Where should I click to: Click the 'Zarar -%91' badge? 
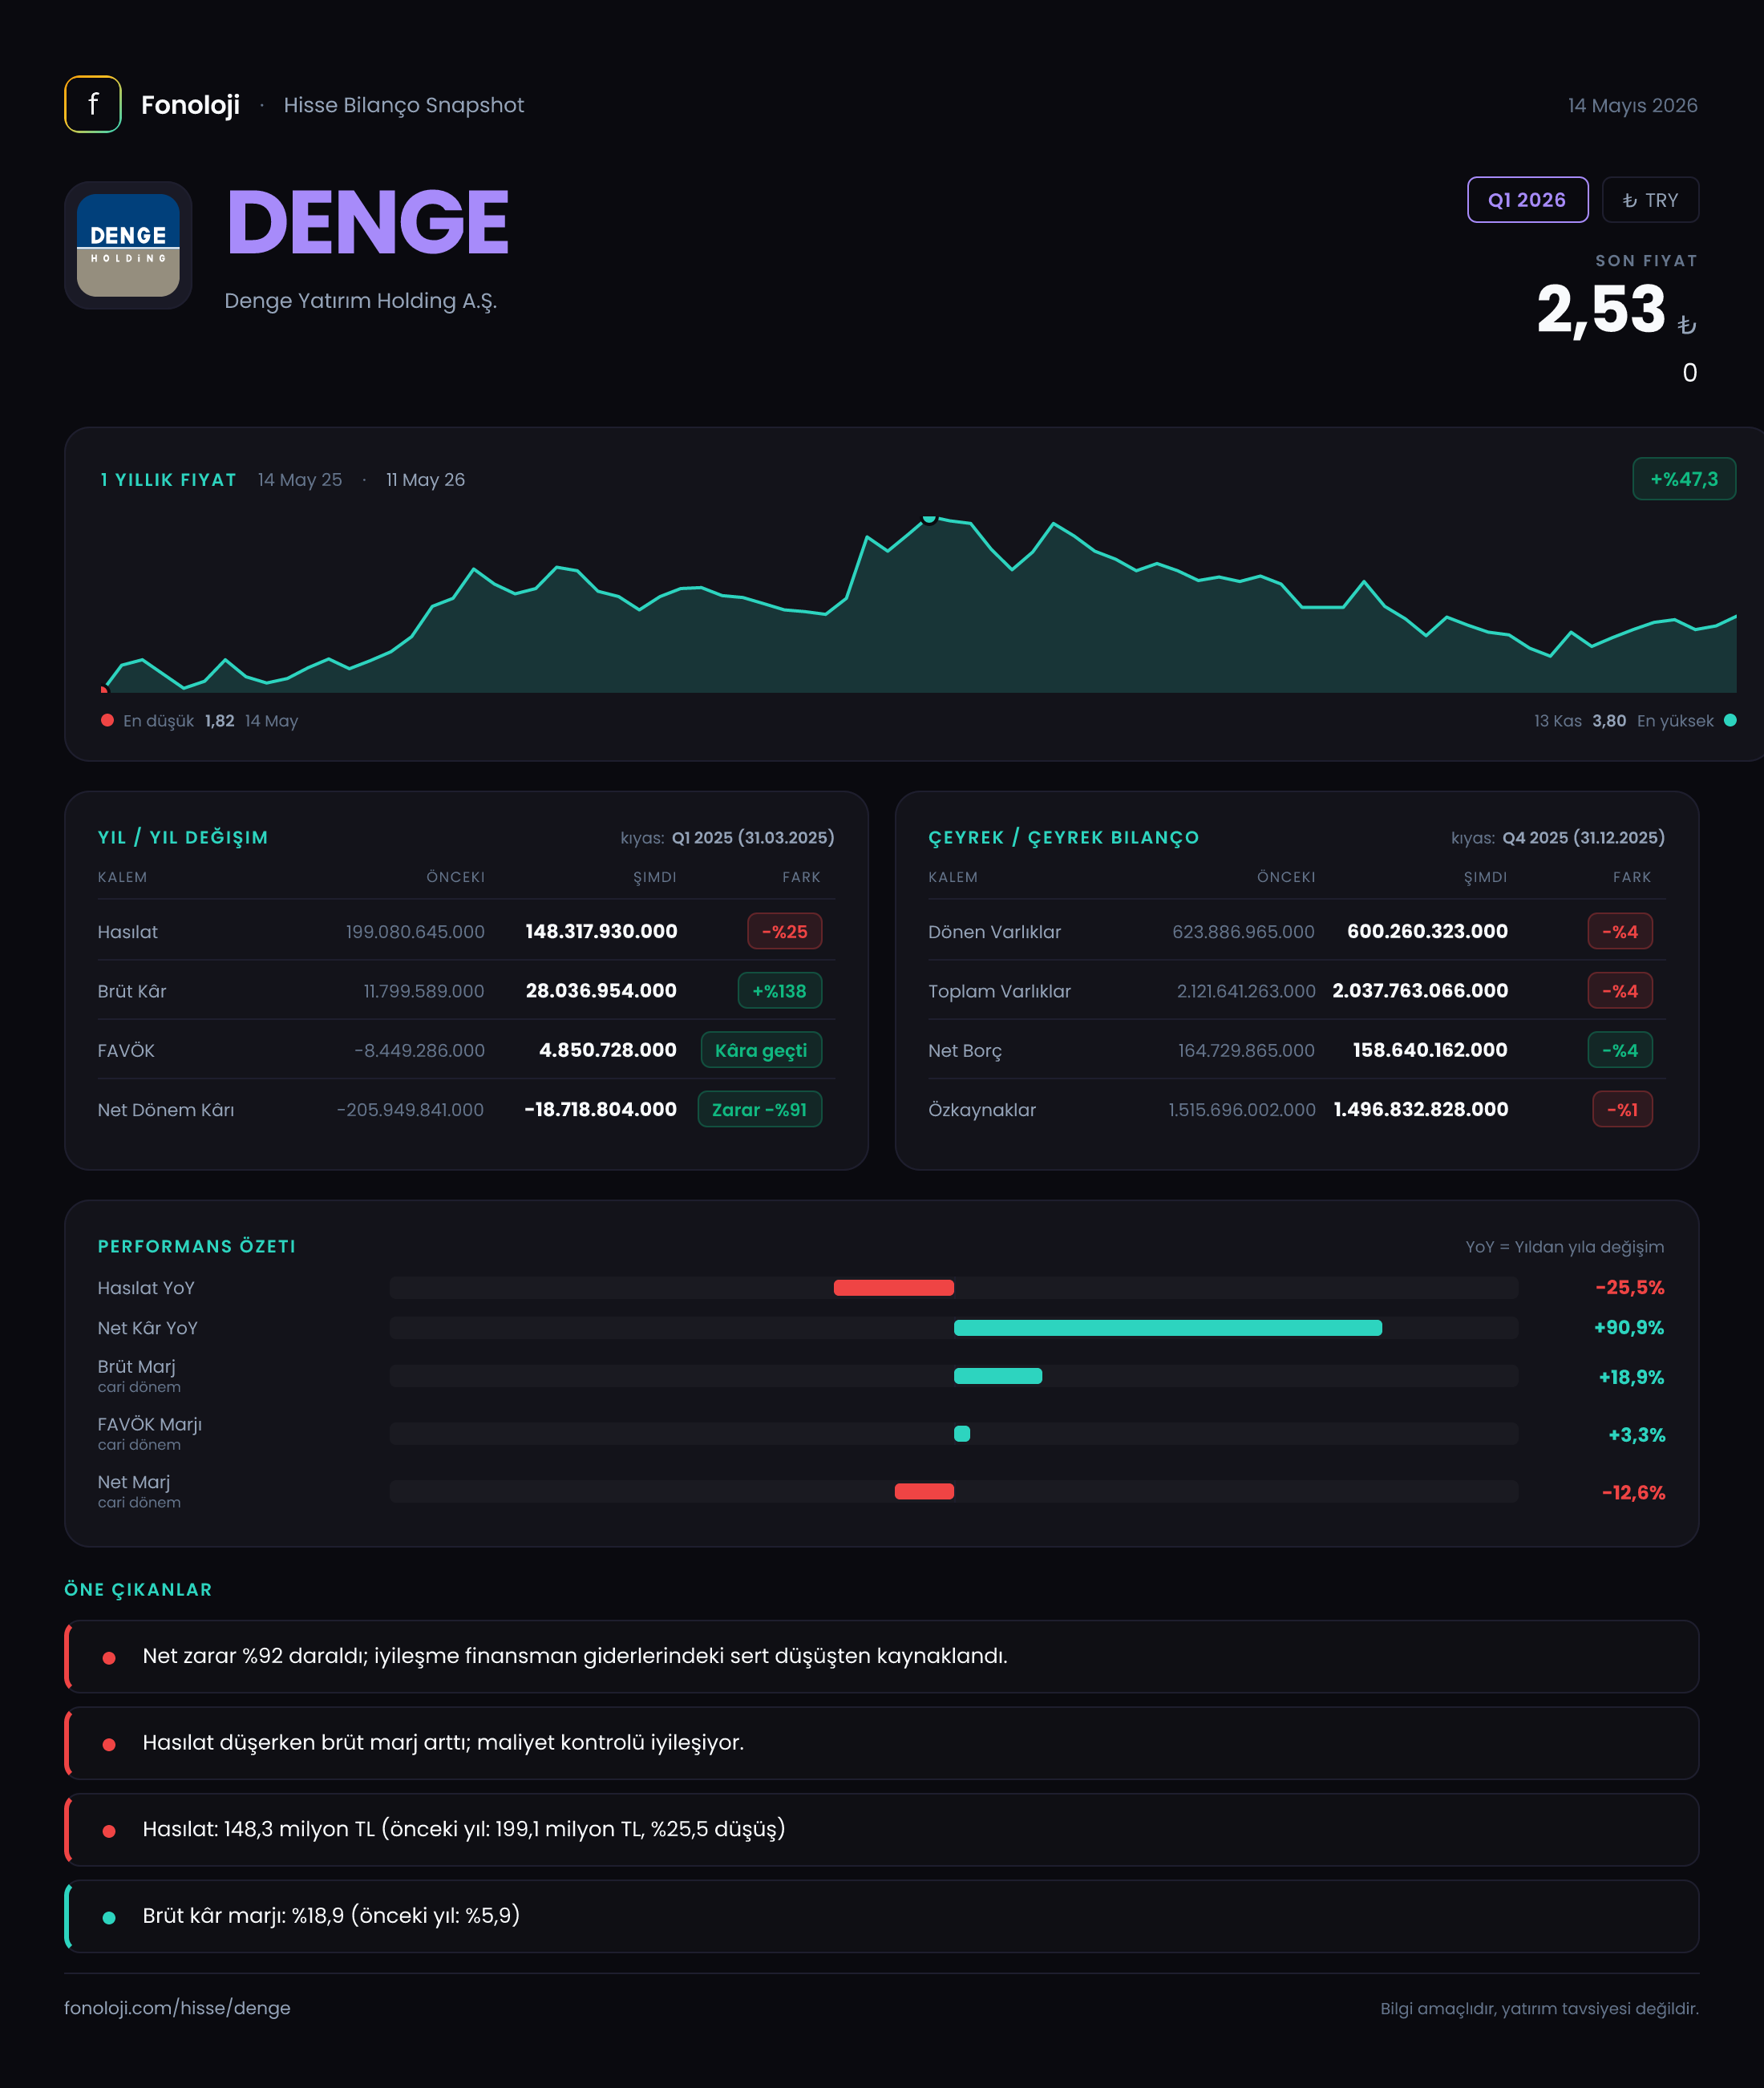point(760,1109)
